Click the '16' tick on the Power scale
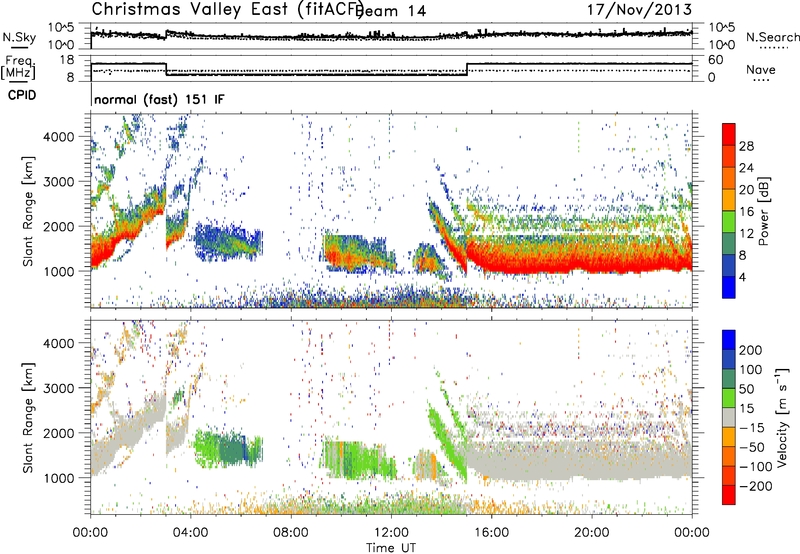 click(746, 212)
